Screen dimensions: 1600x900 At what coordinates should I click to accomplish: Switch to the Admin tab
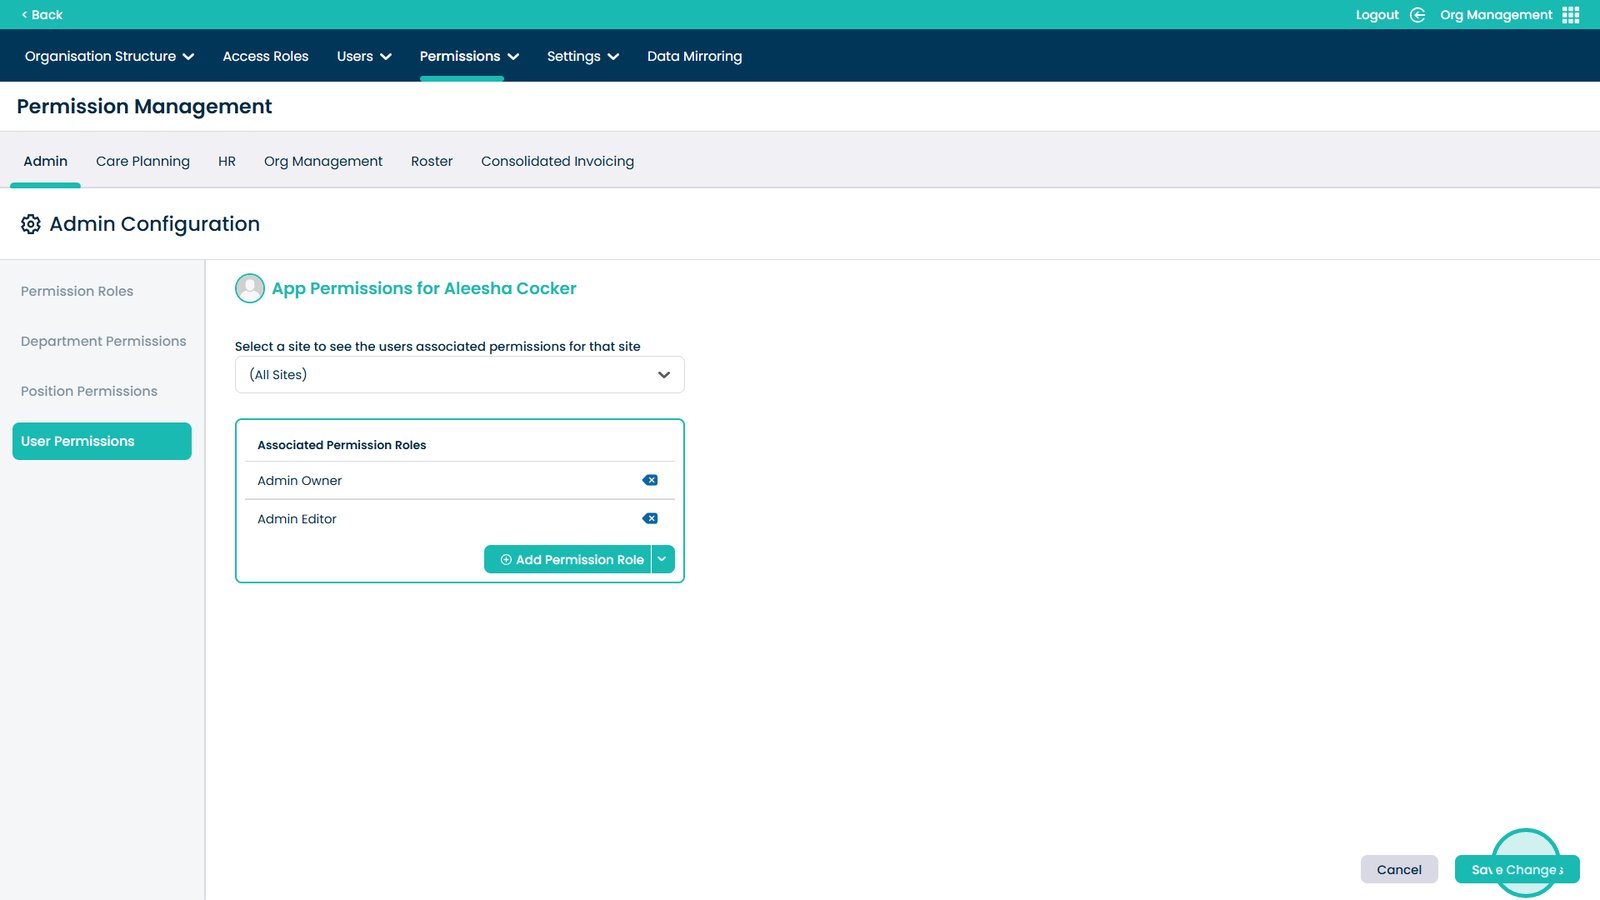(x=46, y=161)
